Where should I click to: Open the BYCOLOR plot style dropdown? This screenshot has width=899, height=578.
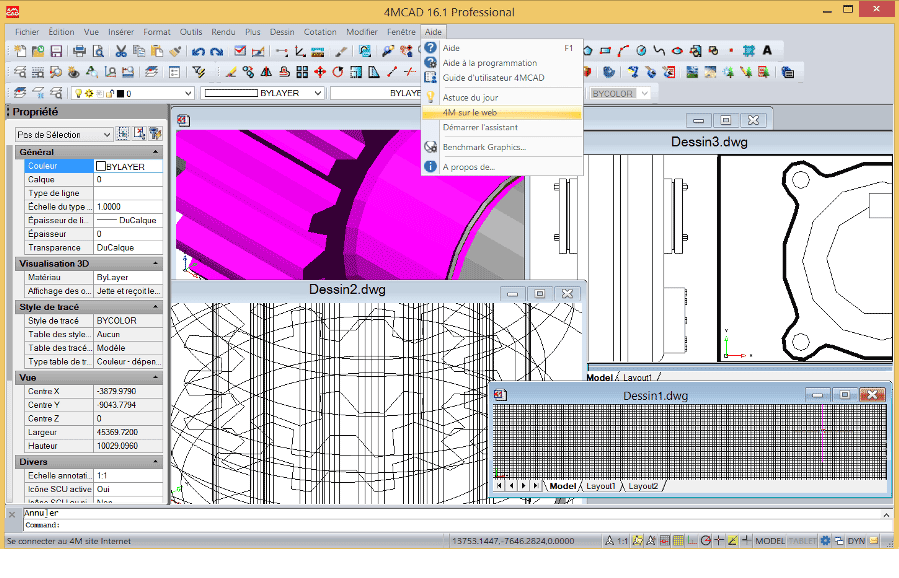tap(619, 93)
